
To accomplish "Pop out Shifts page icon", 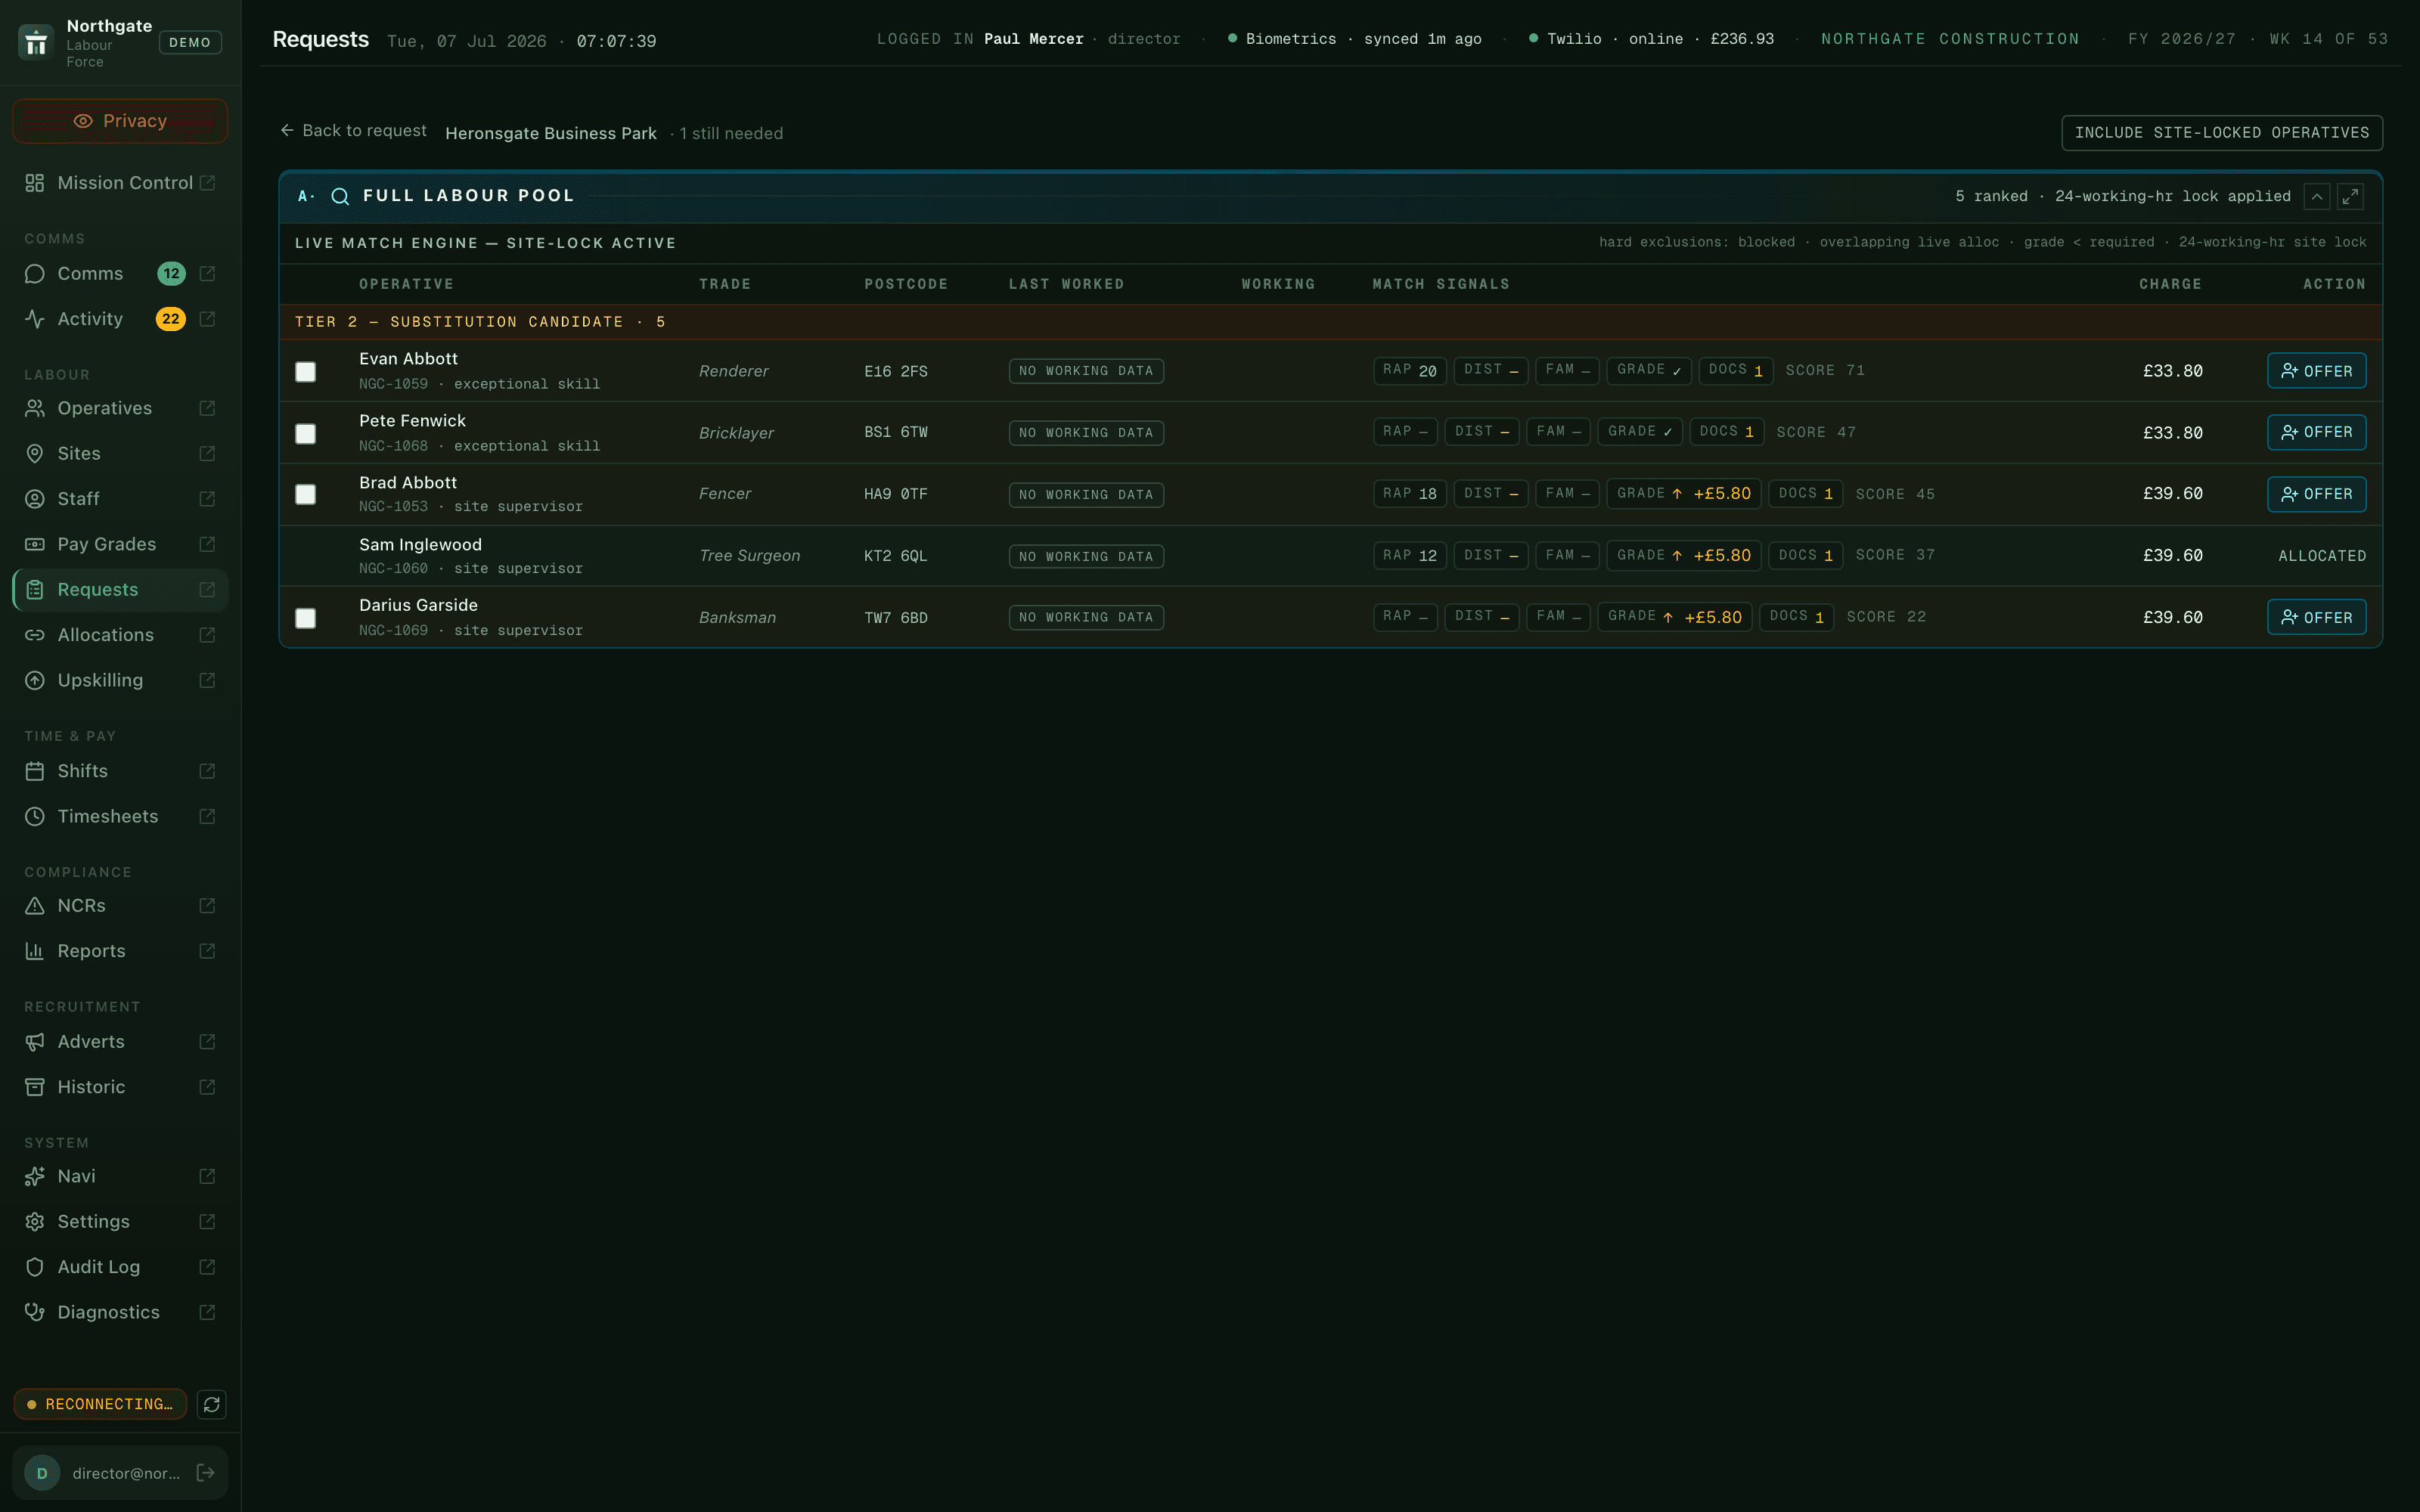I will tap(207, 771).
